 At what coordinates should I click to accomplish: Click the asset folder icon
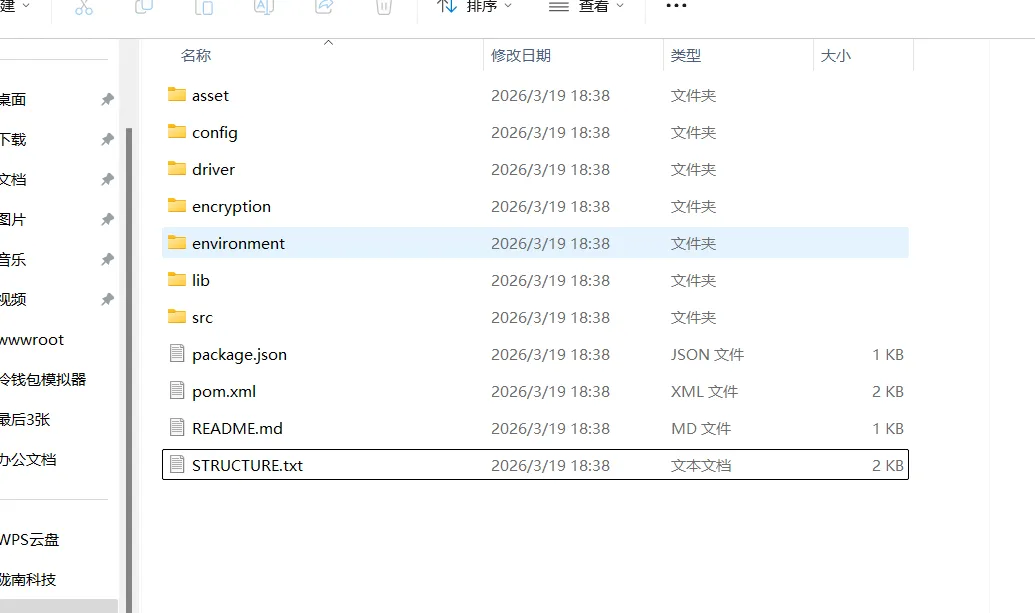pos(177,94)
